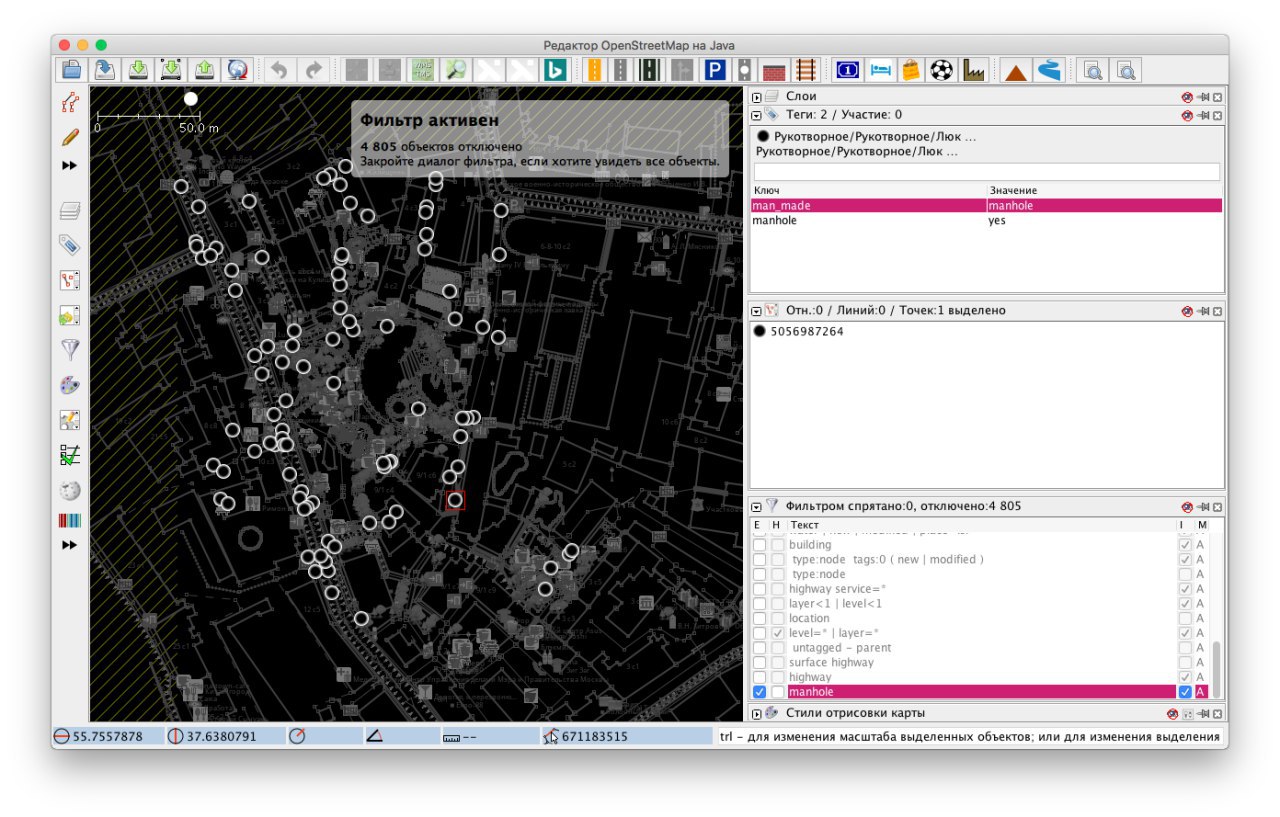The image size is (1280, 817).
Task: Choose the shopping bag preset icon
Action: pyautogui.click(x=911, y=70)
